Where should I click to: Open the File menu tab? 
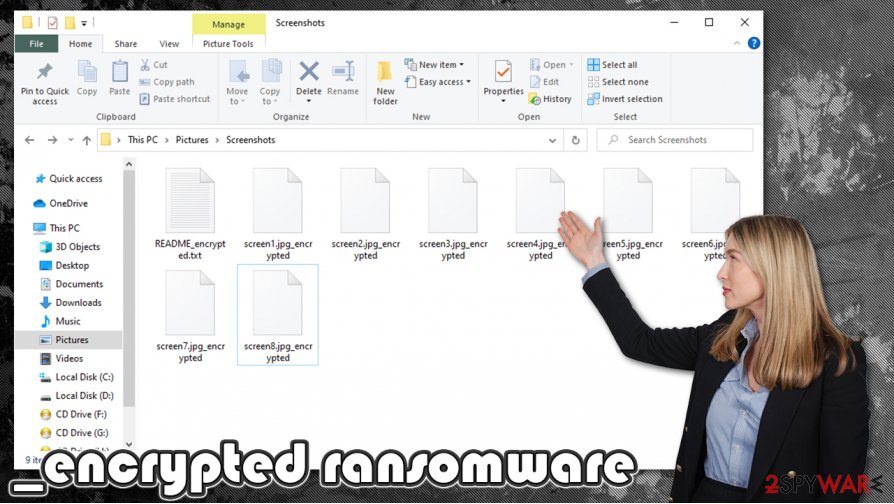tap(36, 44)
